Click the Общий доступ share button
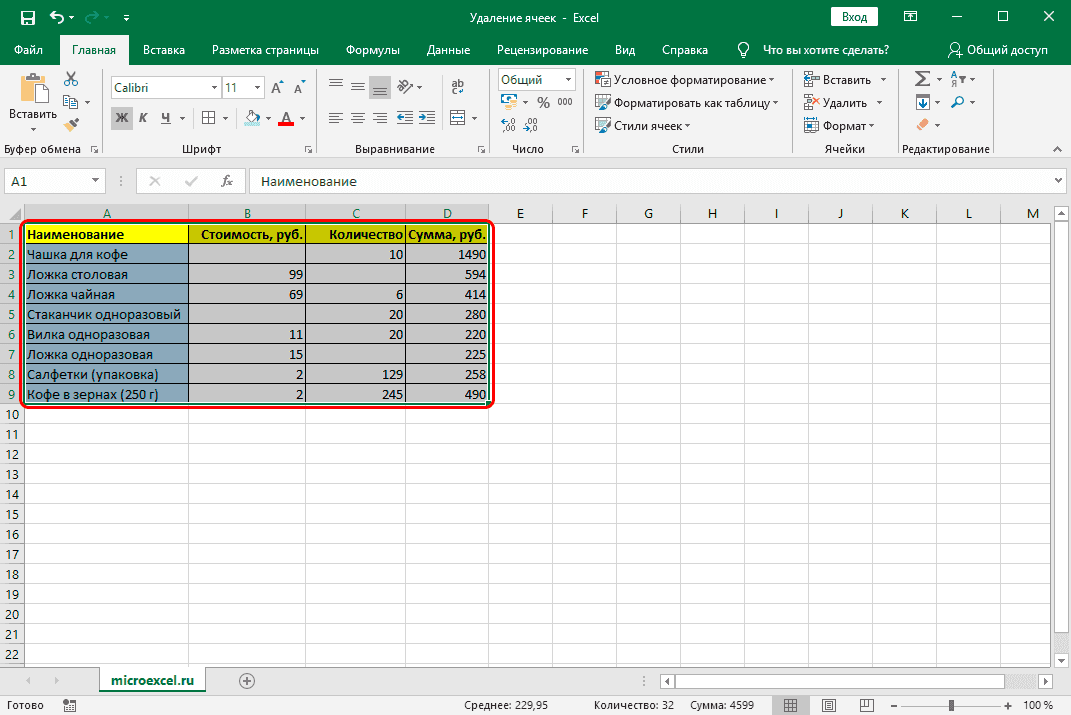This screenshot has height=715, width=1071. 997,50
